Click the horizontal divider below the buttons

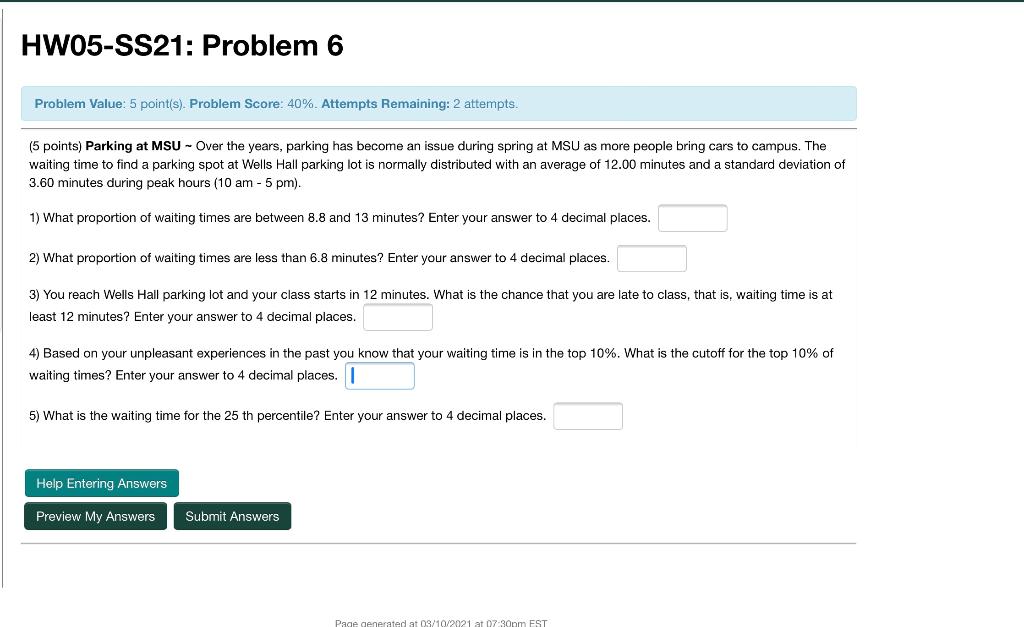pyautogui.click(x=438, y=543)
